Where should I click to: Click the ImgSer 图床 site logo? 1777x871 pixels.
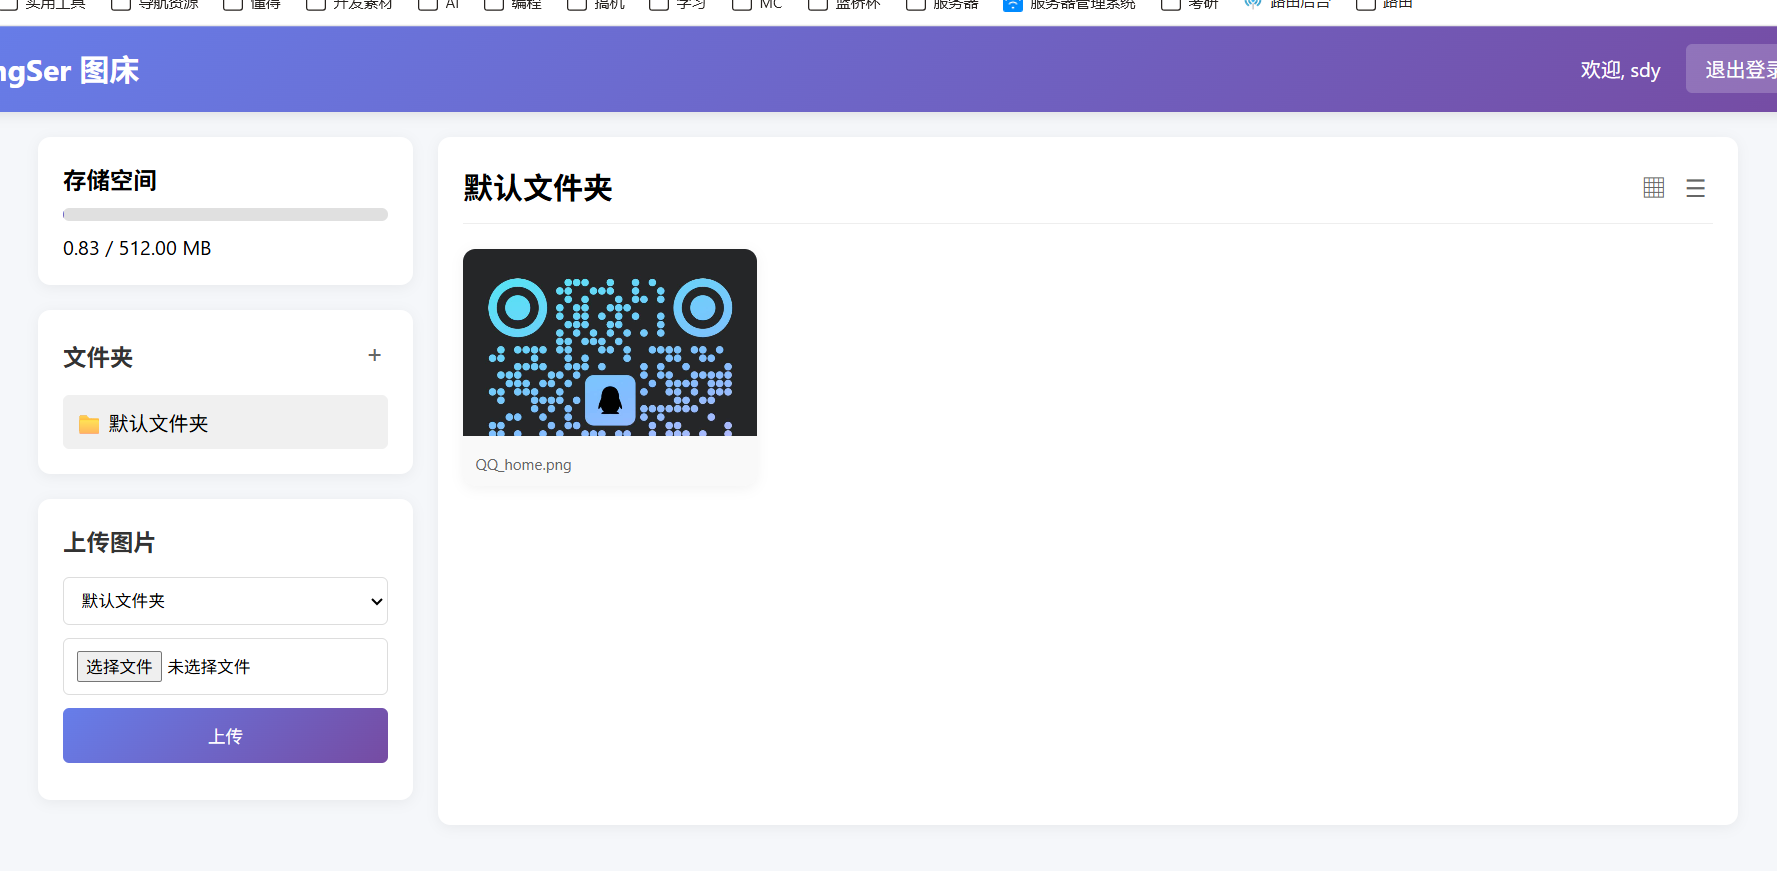point(69,71)
